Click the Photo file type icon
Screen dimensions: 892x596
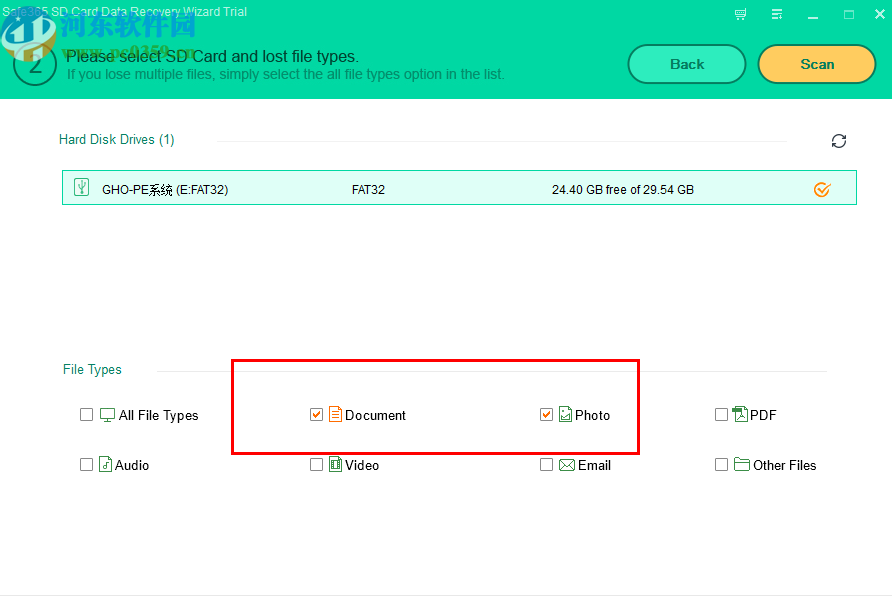(565, 414)
